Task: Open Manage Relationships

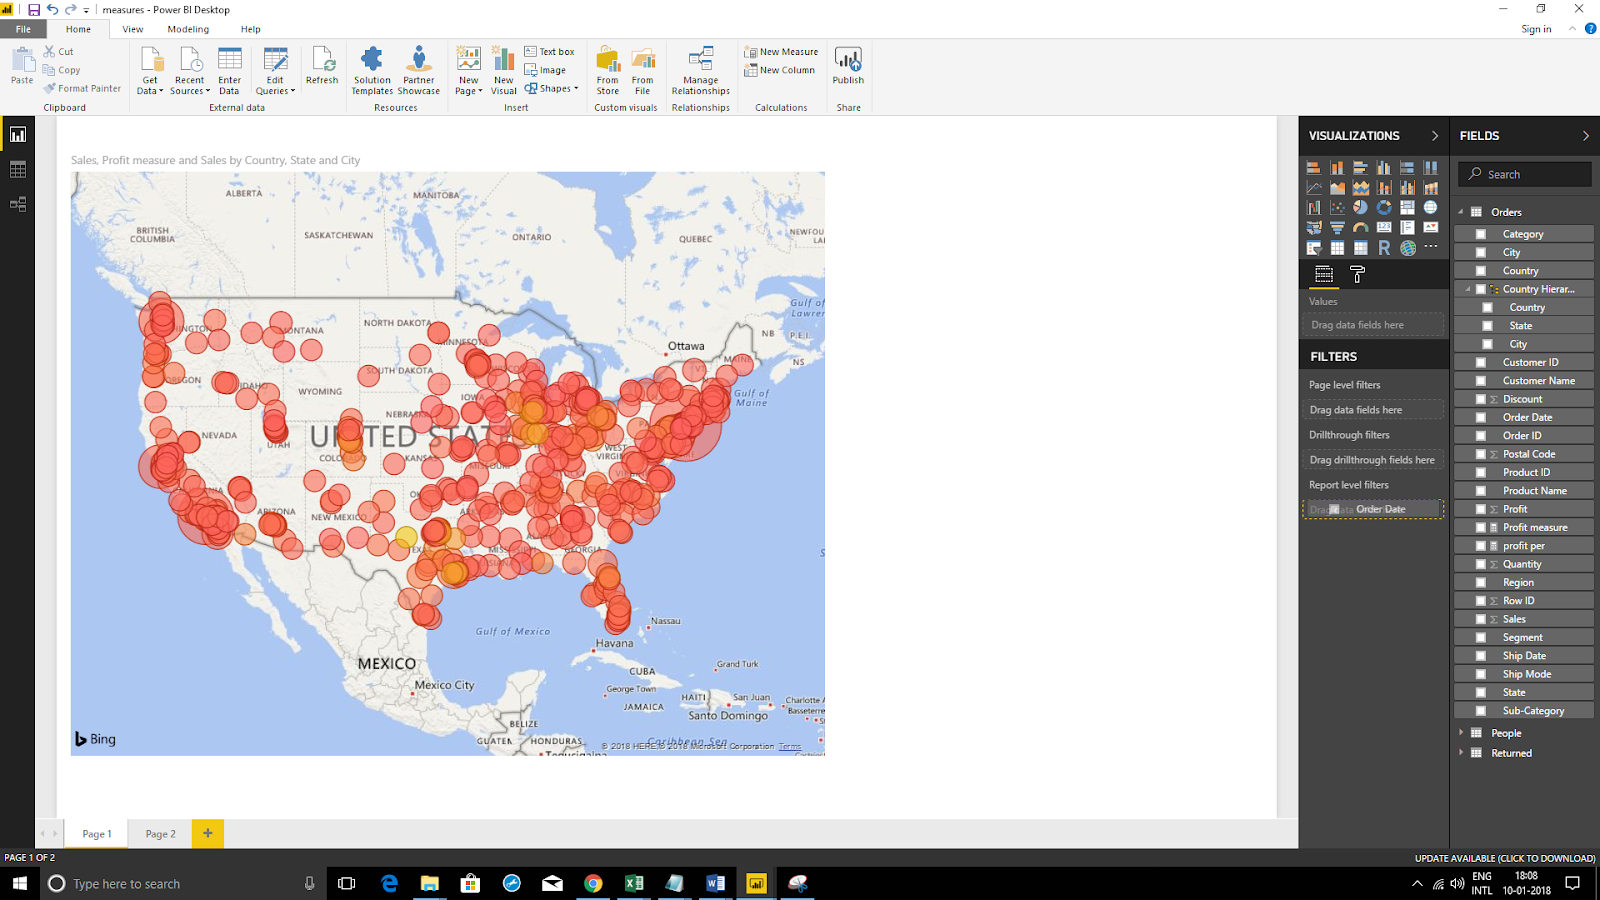Action: coord(701,71)
